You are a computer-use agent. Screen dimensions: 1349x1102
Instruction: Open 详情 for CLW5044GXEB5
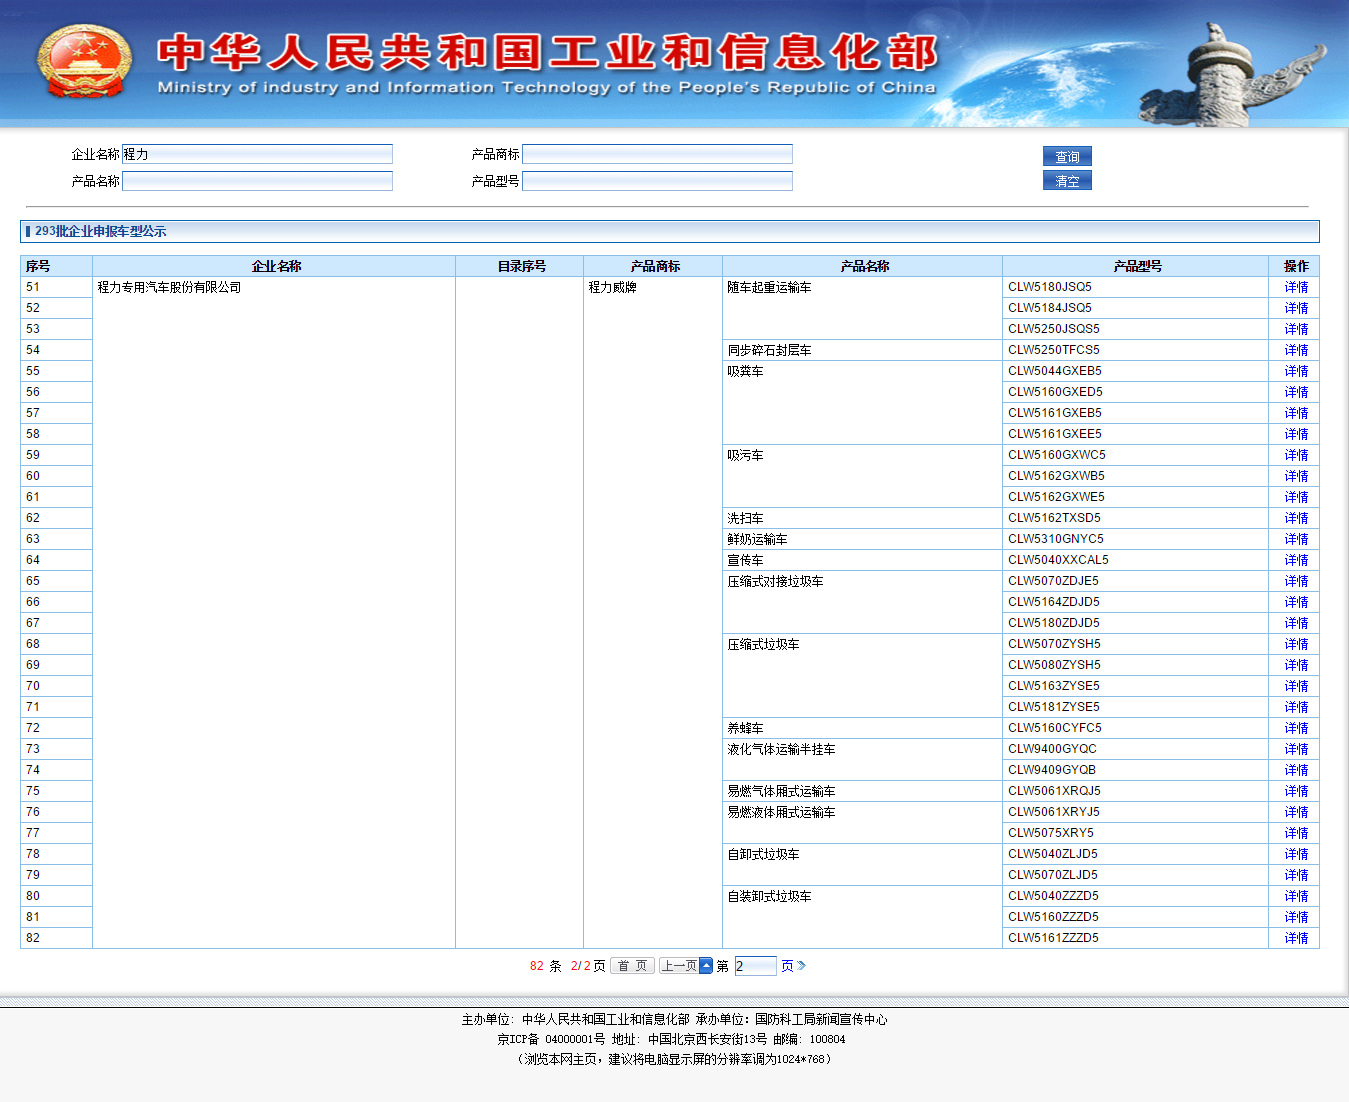pos(1296,371)
